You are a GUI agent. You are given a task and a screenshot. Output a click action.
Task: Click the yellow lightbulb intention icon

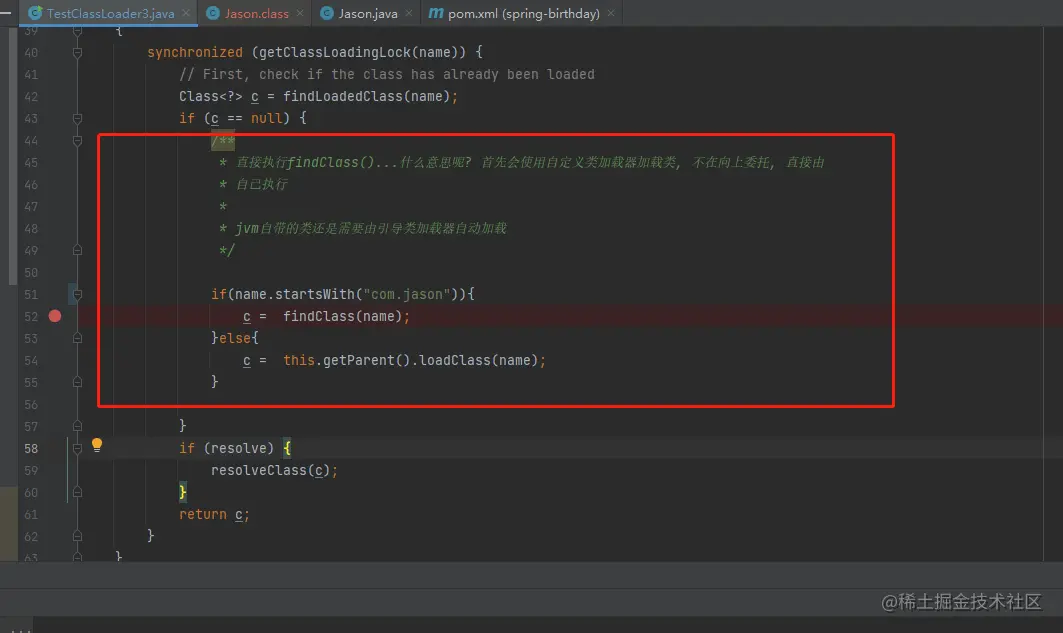(97, 445)
